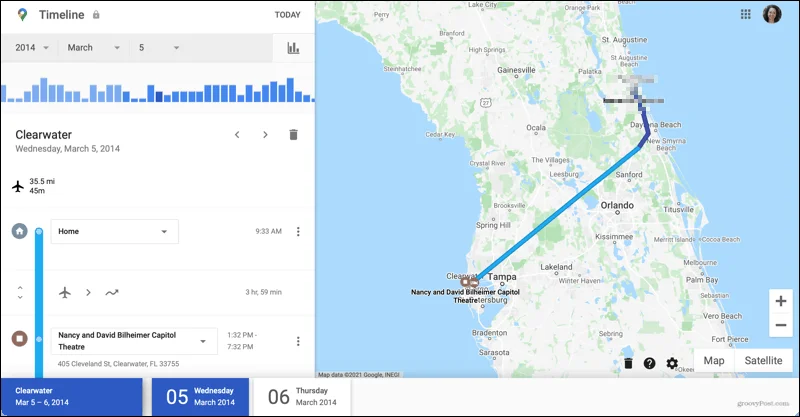Screen dimensions: 800x417
Task: Click the Google Maps pin logo
Action: point(22,14)
